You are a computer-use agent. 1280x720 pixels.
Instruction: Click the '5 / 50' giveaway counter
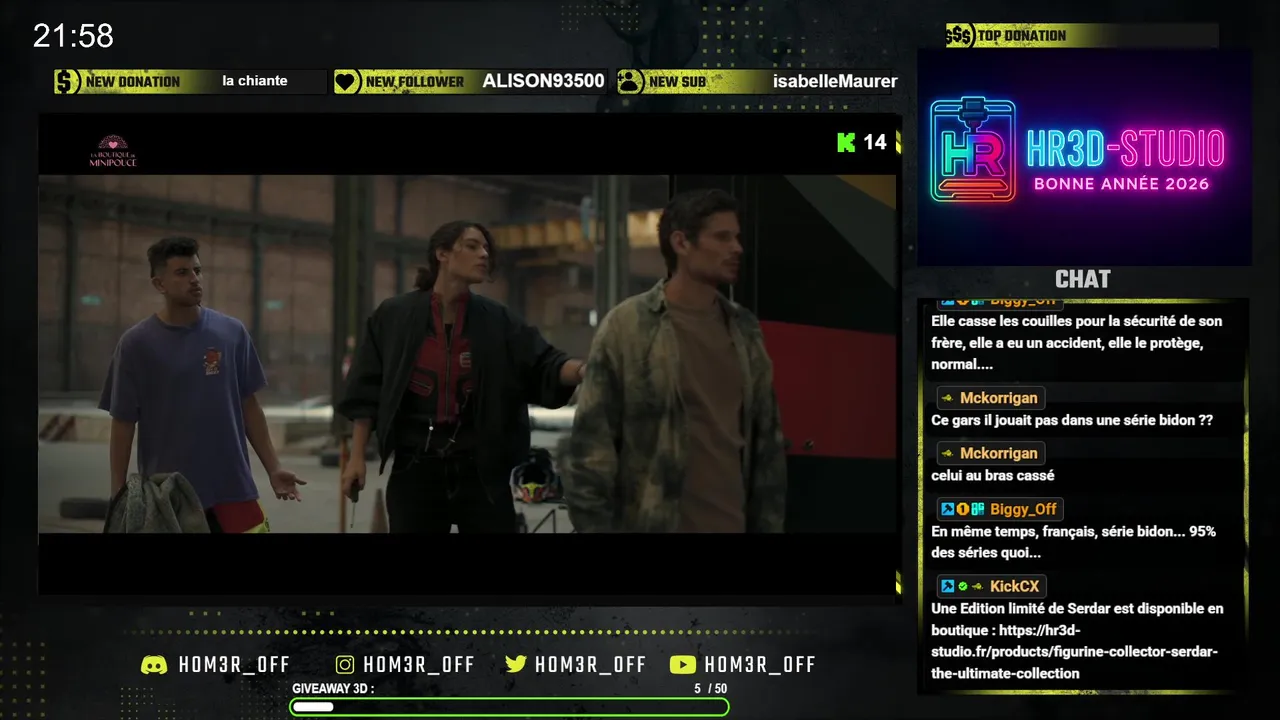pyautogui.click(x=711, y=688)
